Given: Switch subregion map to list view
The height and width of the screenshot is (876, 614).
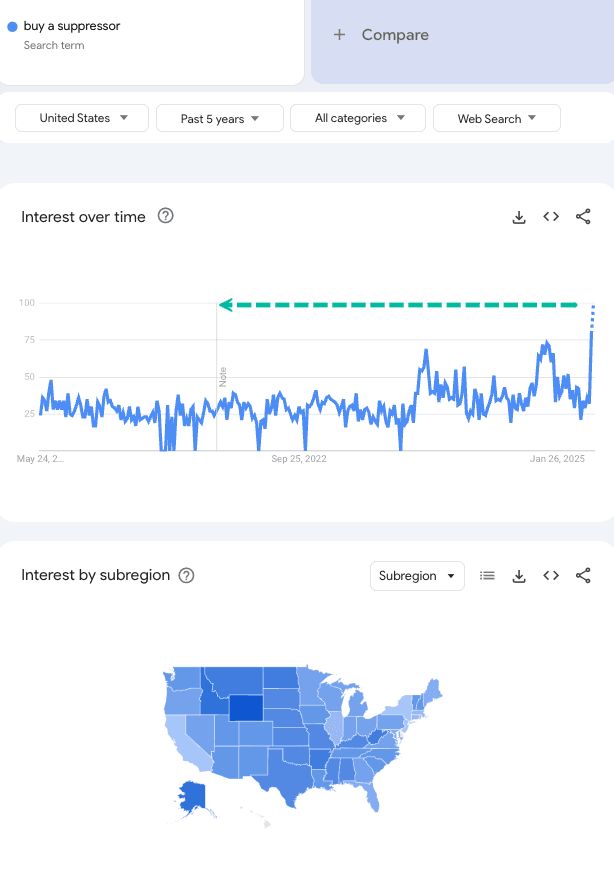Looking at the screenshot, I should (x=487, y=576).
